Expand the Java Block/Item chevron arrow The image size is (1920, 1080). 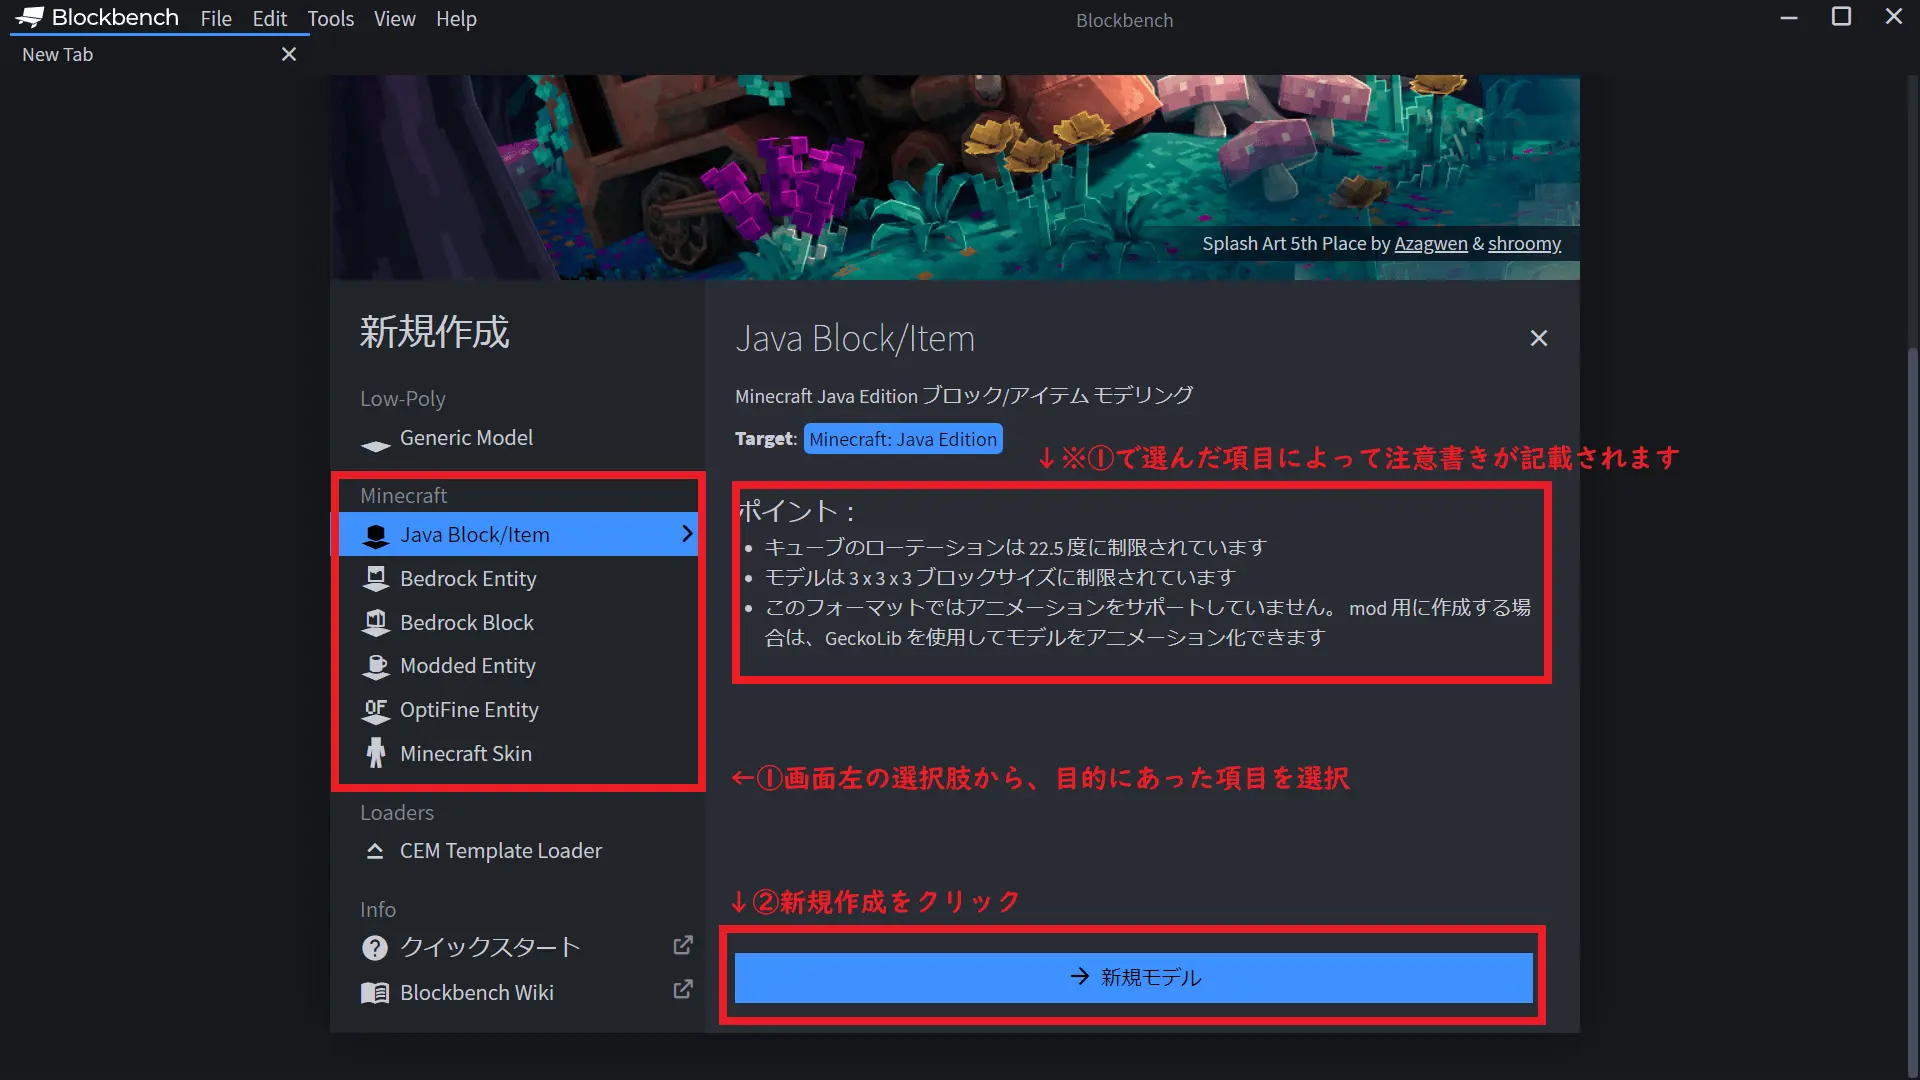pos(686,534)
